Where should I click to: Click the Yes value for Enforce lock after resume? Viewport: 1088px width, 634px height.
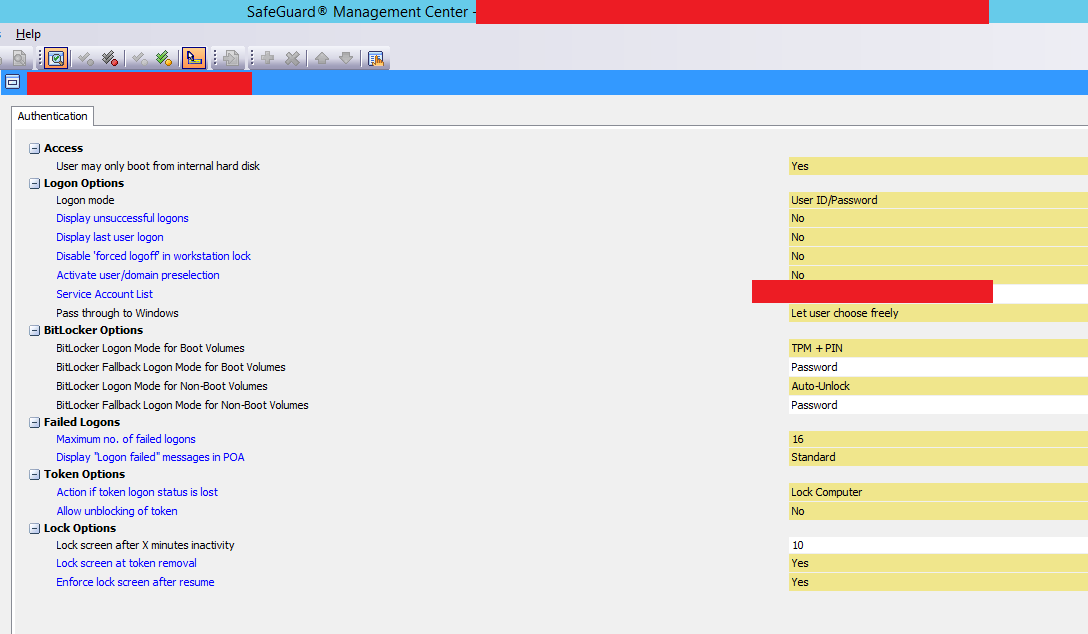(x=938, y=582)
